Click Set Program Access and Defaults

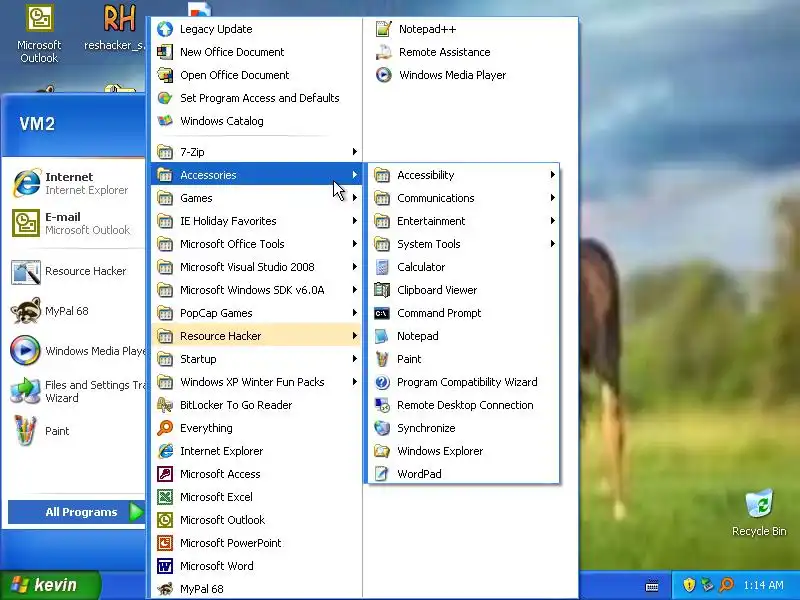[257, 98]
